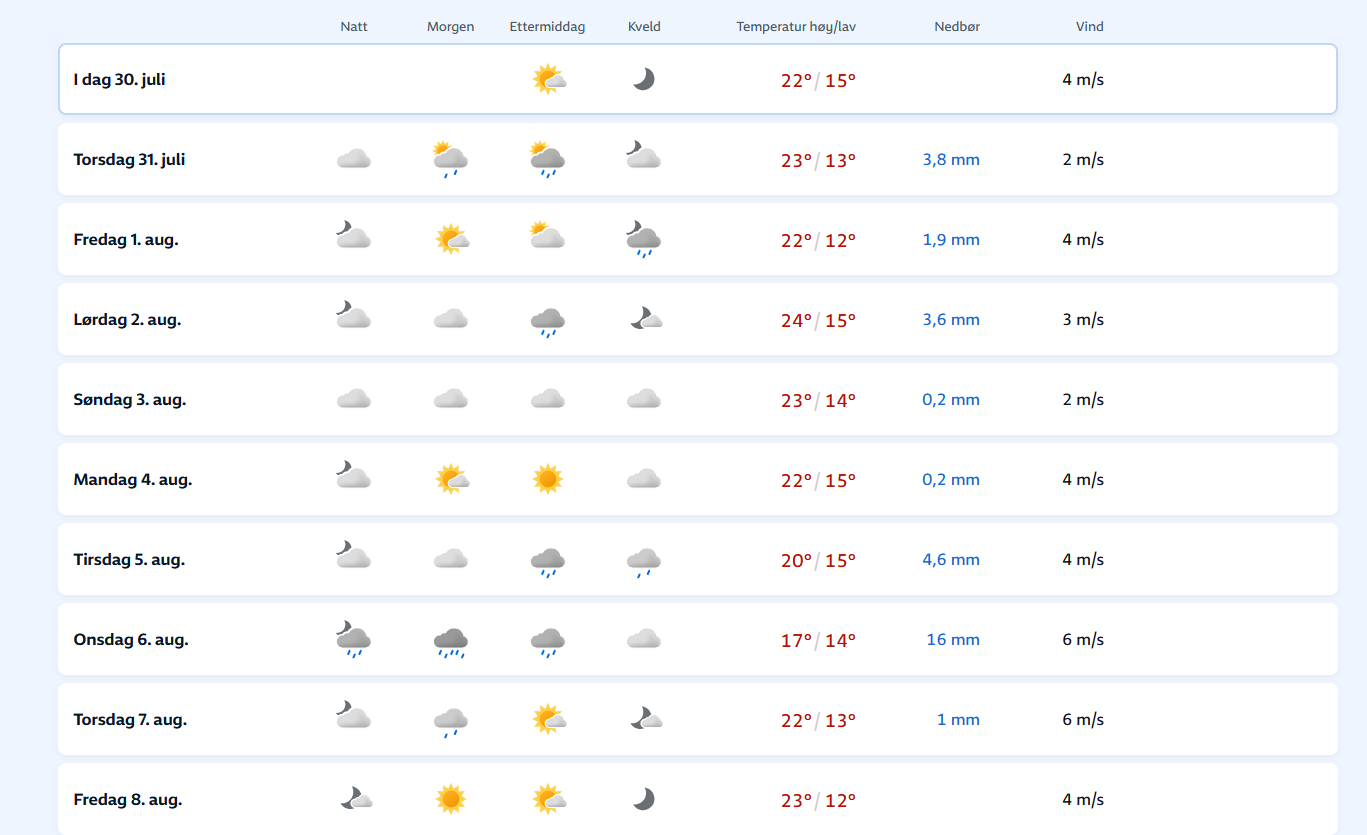This screenshot has height=835, width=1367.
Task: Open the Søndag 3. aug. day details
Action: pos(130,399)
